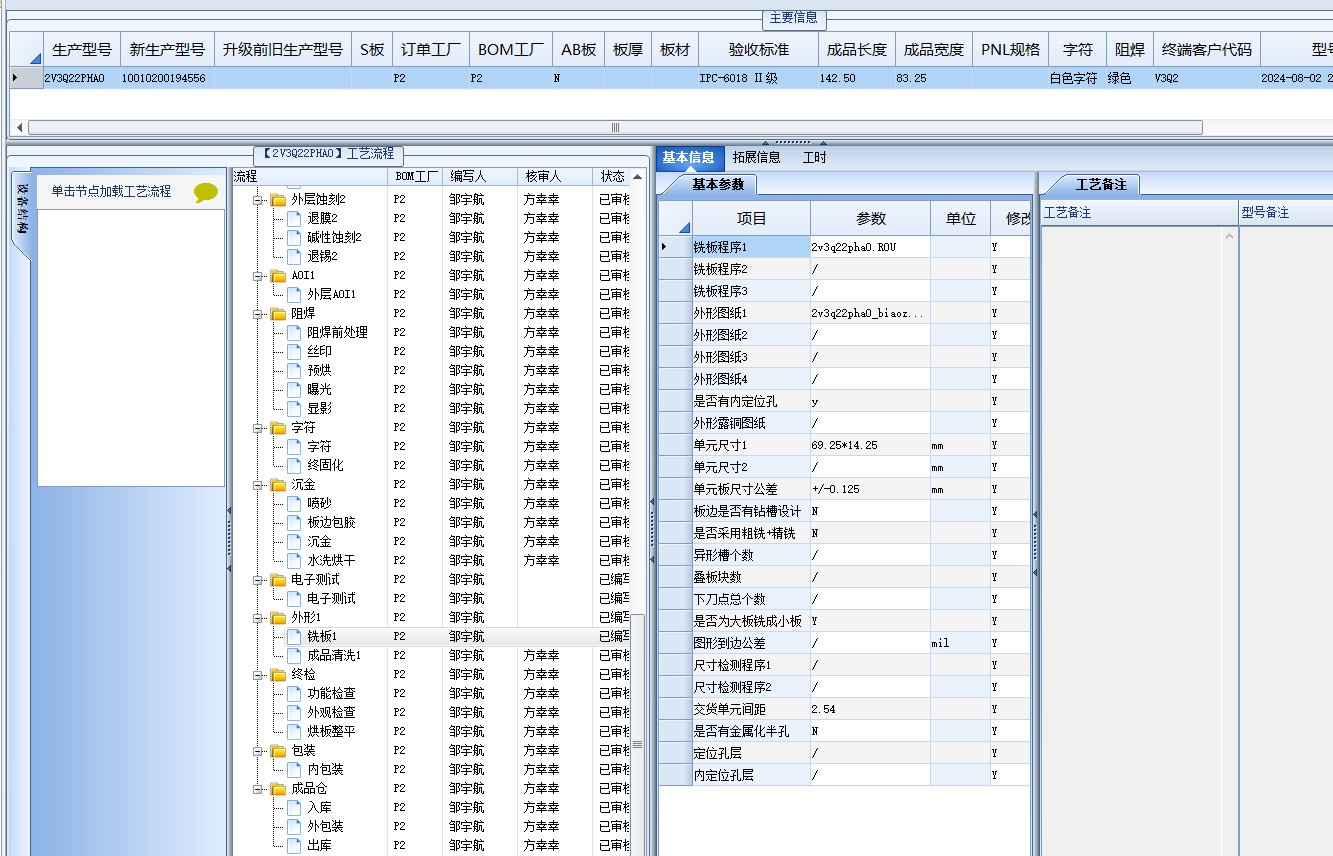Switch to the 基本信息 tab

688,157
